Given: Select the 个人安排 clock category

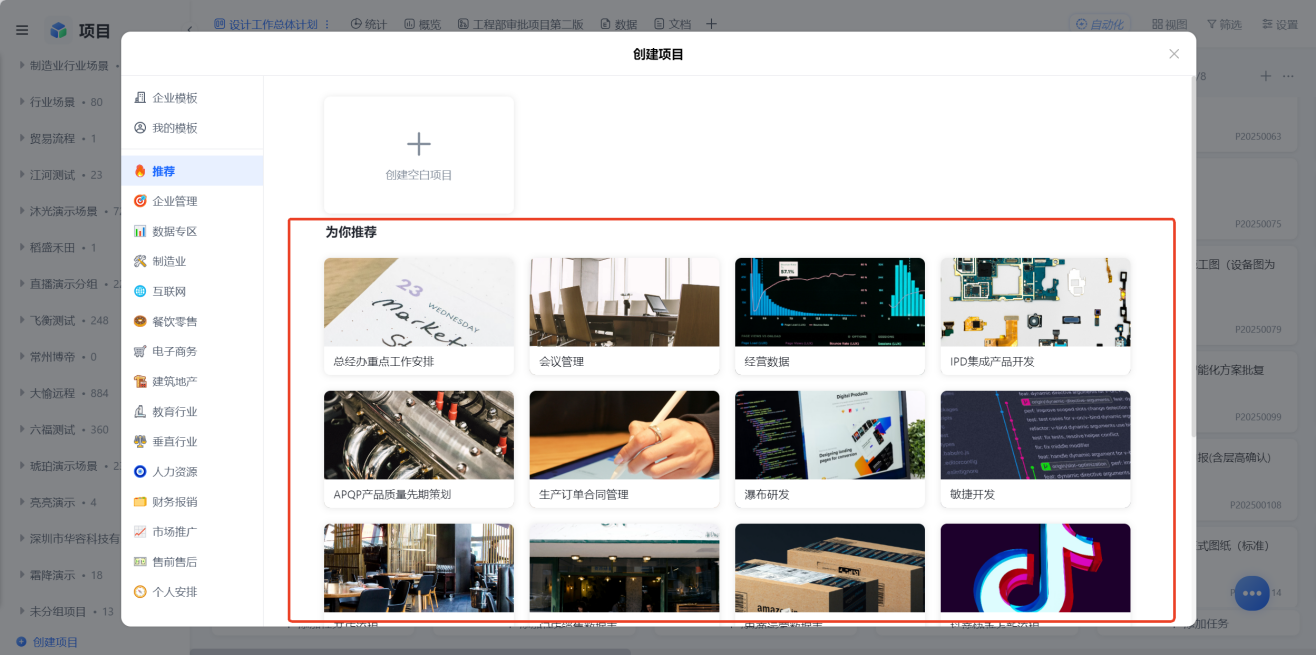Looking at the screenshot, I should click(x=192, y=591).
